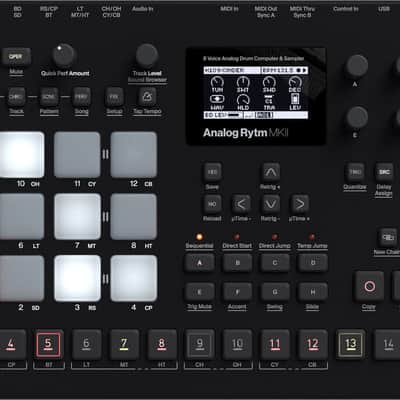
Task: Tap the New Chain key
Action: [388, 238]
